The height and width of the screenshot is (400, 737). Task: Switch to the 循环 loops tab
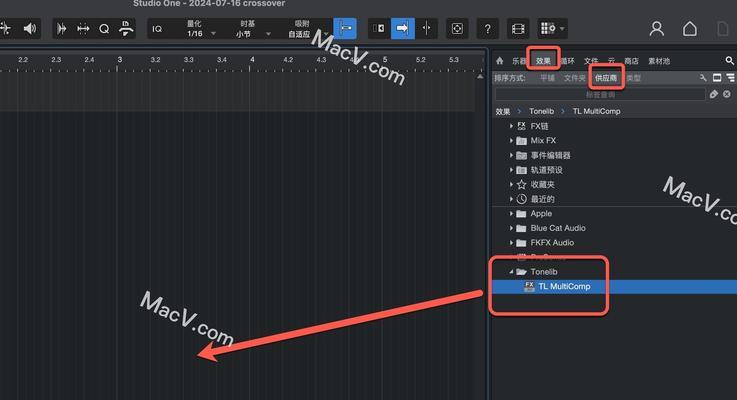(567, 61)
